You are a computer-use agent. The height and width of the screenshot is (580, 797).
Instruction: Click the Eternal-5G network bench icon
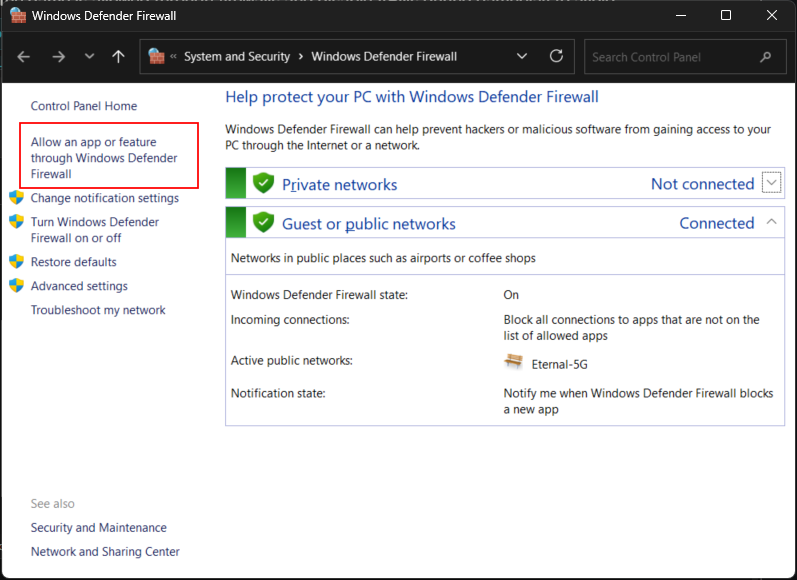coord(514,363)
